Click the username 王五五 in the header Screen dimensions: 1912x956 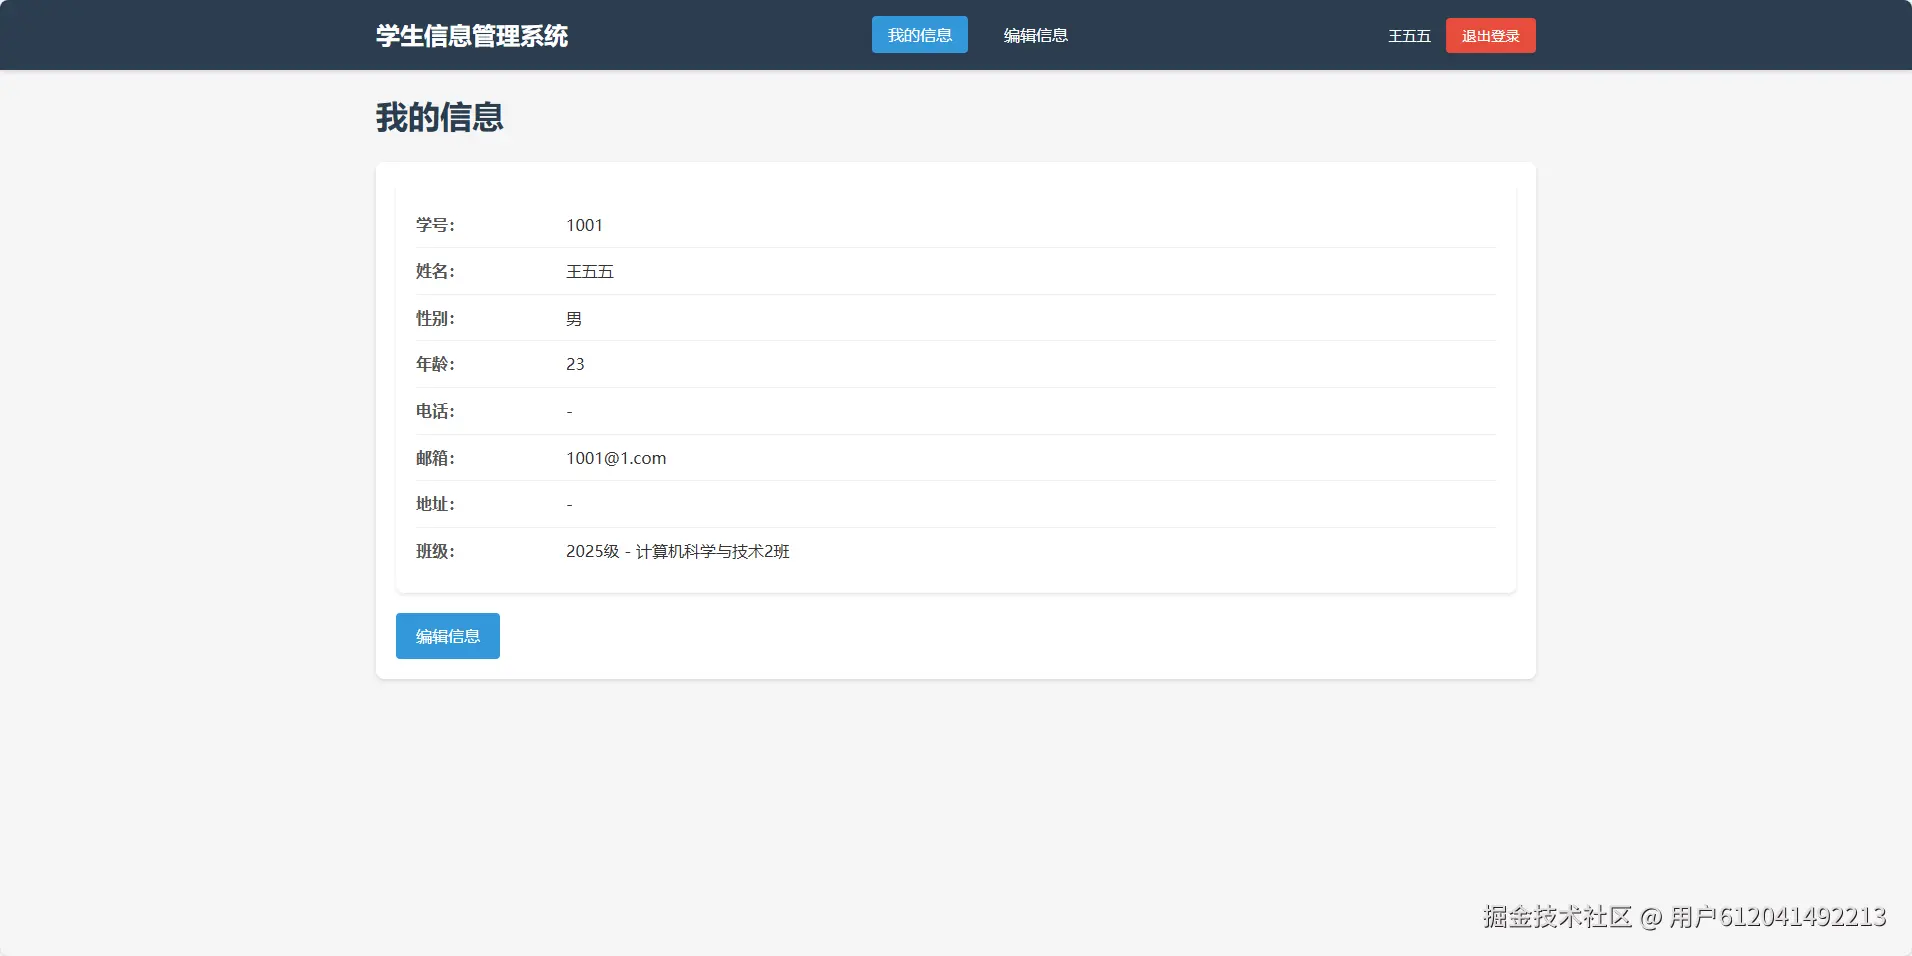pos(1409,36)
